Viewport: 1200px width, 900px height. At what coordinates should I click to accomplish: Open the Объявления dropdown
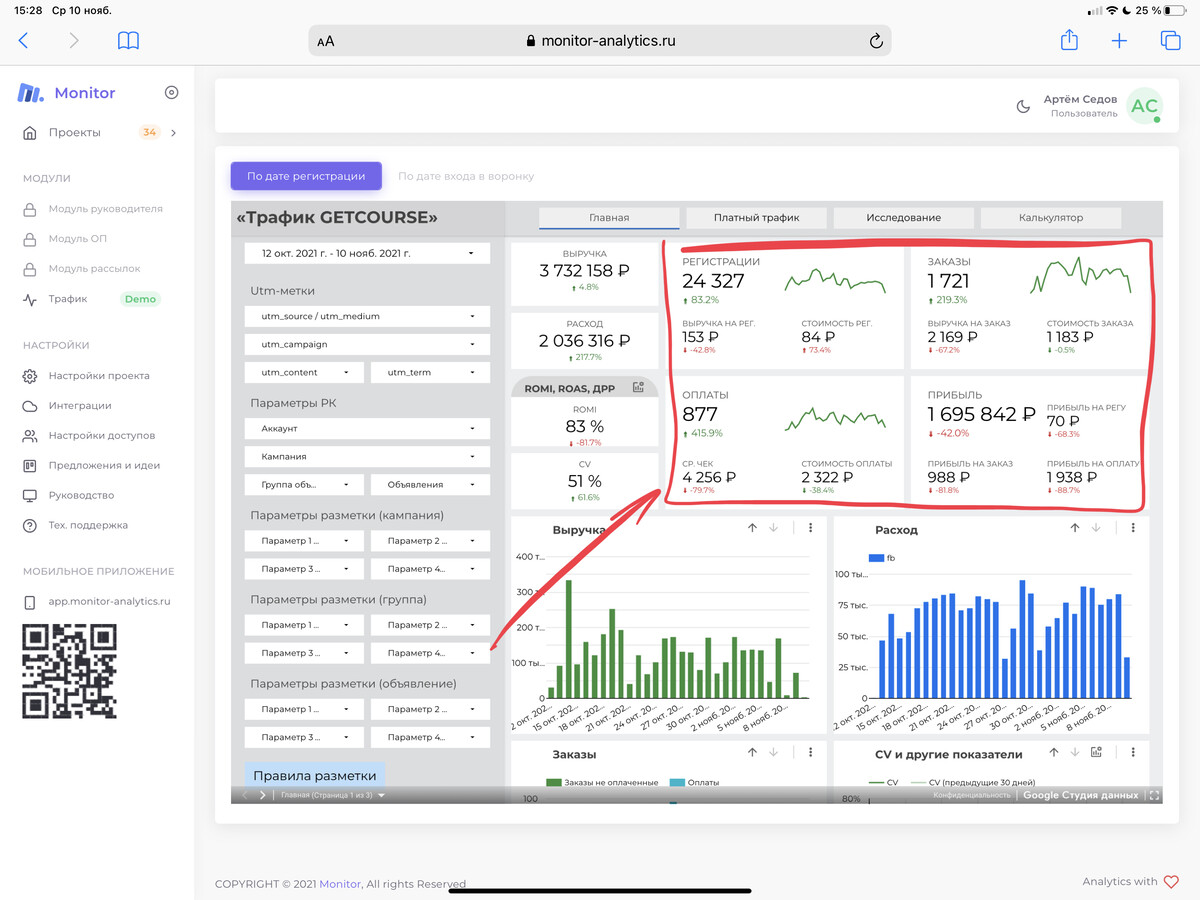430,484
